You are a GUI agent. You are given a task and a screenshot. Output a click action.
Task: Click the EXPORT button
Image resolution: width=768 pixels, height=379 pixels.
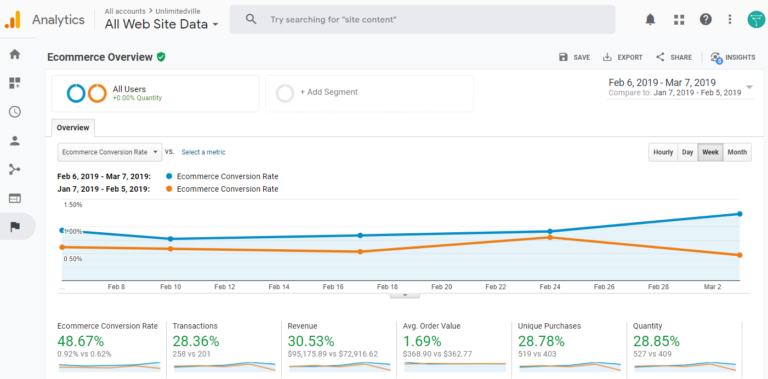coord(623,57)
